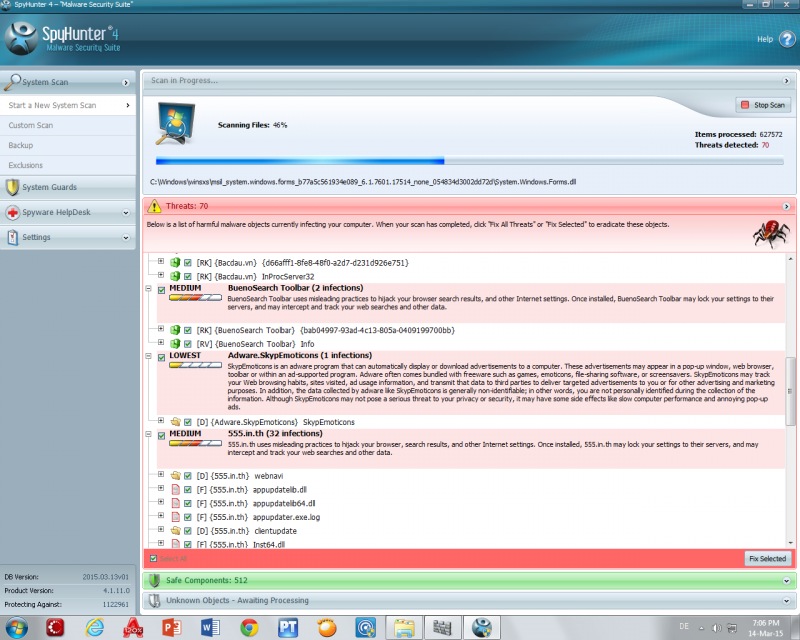This screenshot has width=800, height=640.
Task: Uncheck the SkypEmoticons folder entry checkbox
Action: point(188,422)
